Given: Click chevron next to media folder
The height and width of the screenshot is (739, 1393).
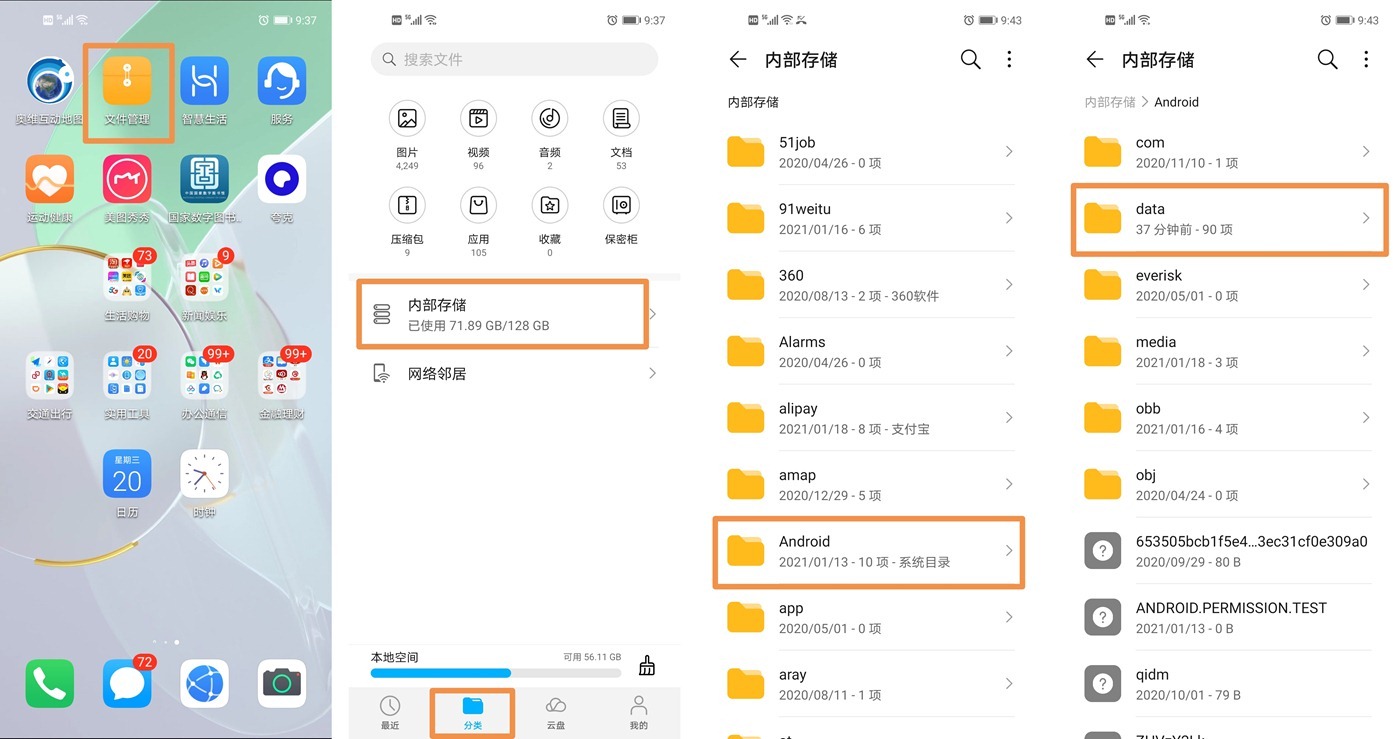Looking at the screenshot, I should pyautogui.click(x=1365, y=351).
